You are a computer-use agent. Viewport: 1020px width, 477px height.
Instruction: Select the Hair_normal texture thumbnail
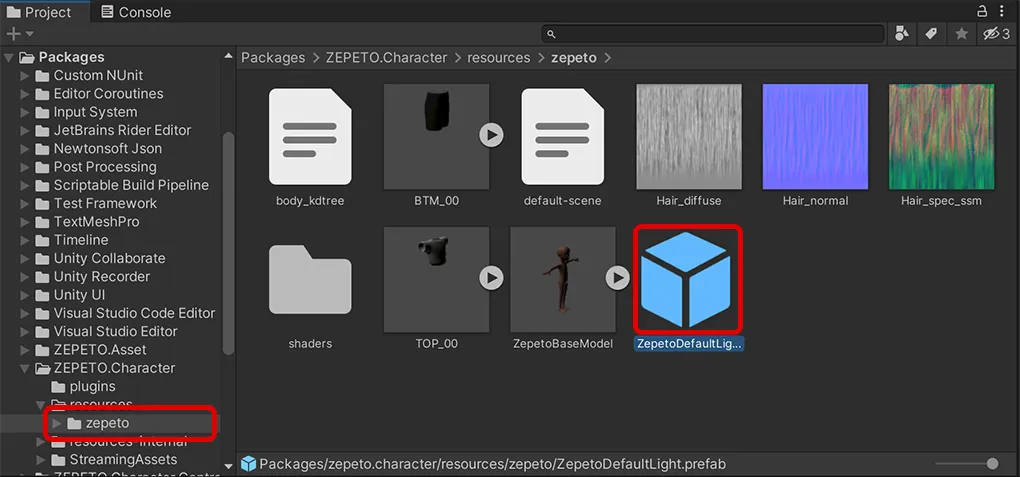[815, 137]
